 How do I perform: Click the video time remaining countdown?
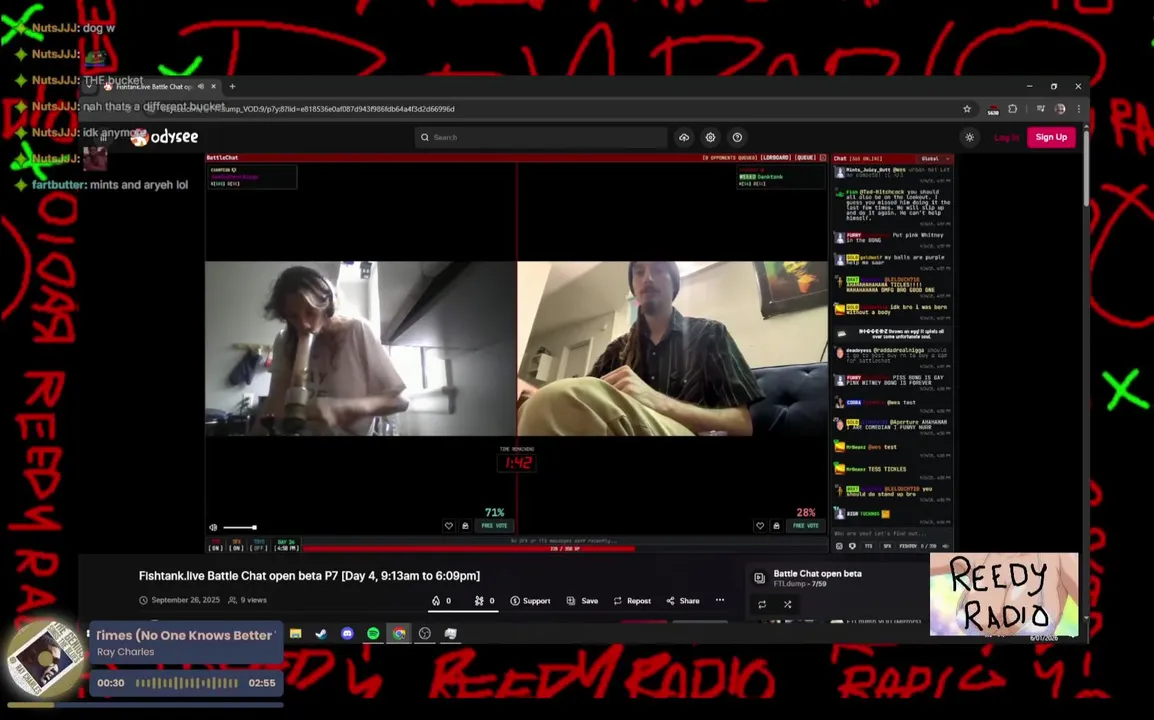click(x=517, y=462)
